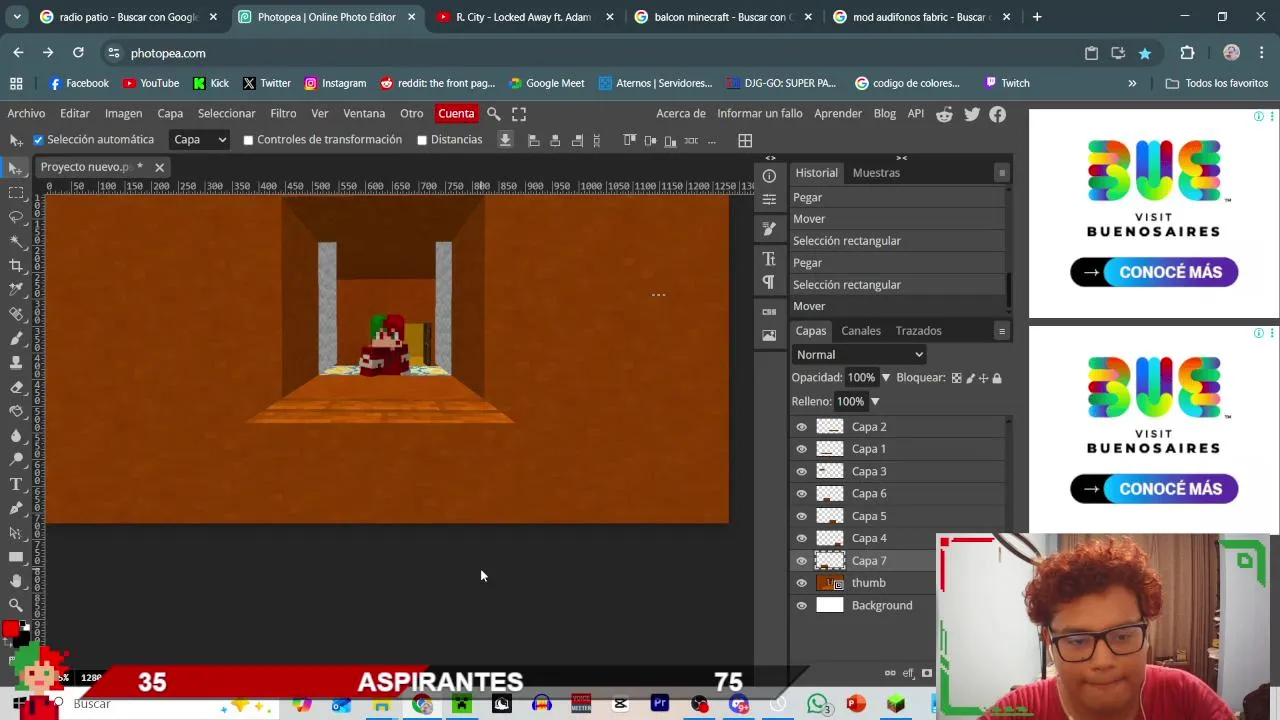Switch to the Trazados tab

tap(918, 331)
